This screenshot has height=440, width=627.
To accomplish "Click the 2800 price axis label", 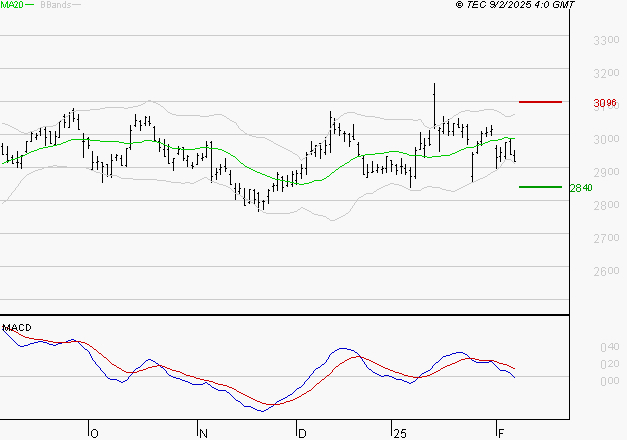I will (606, 205).
